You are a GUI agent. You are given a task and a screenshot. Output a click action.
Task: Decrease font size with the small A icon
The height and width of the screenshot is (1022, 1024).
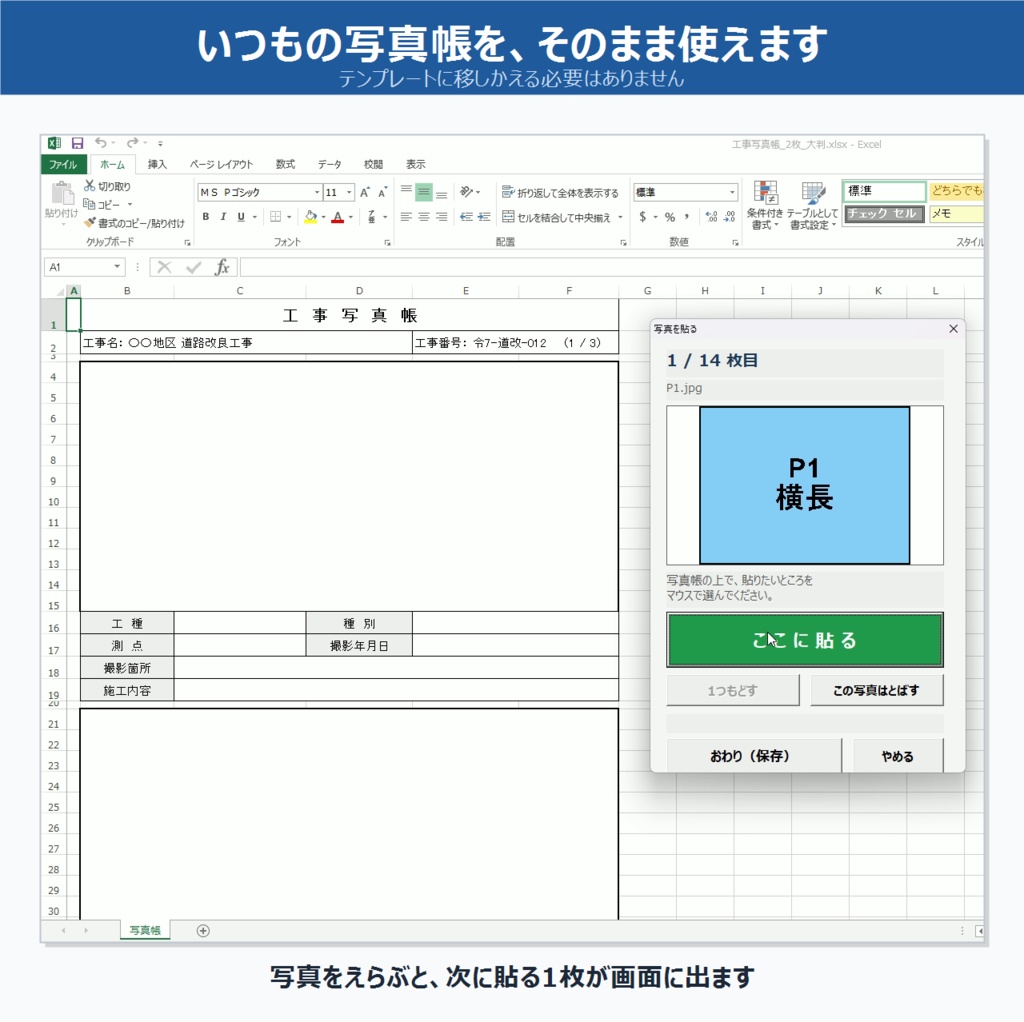click(382, 192)
